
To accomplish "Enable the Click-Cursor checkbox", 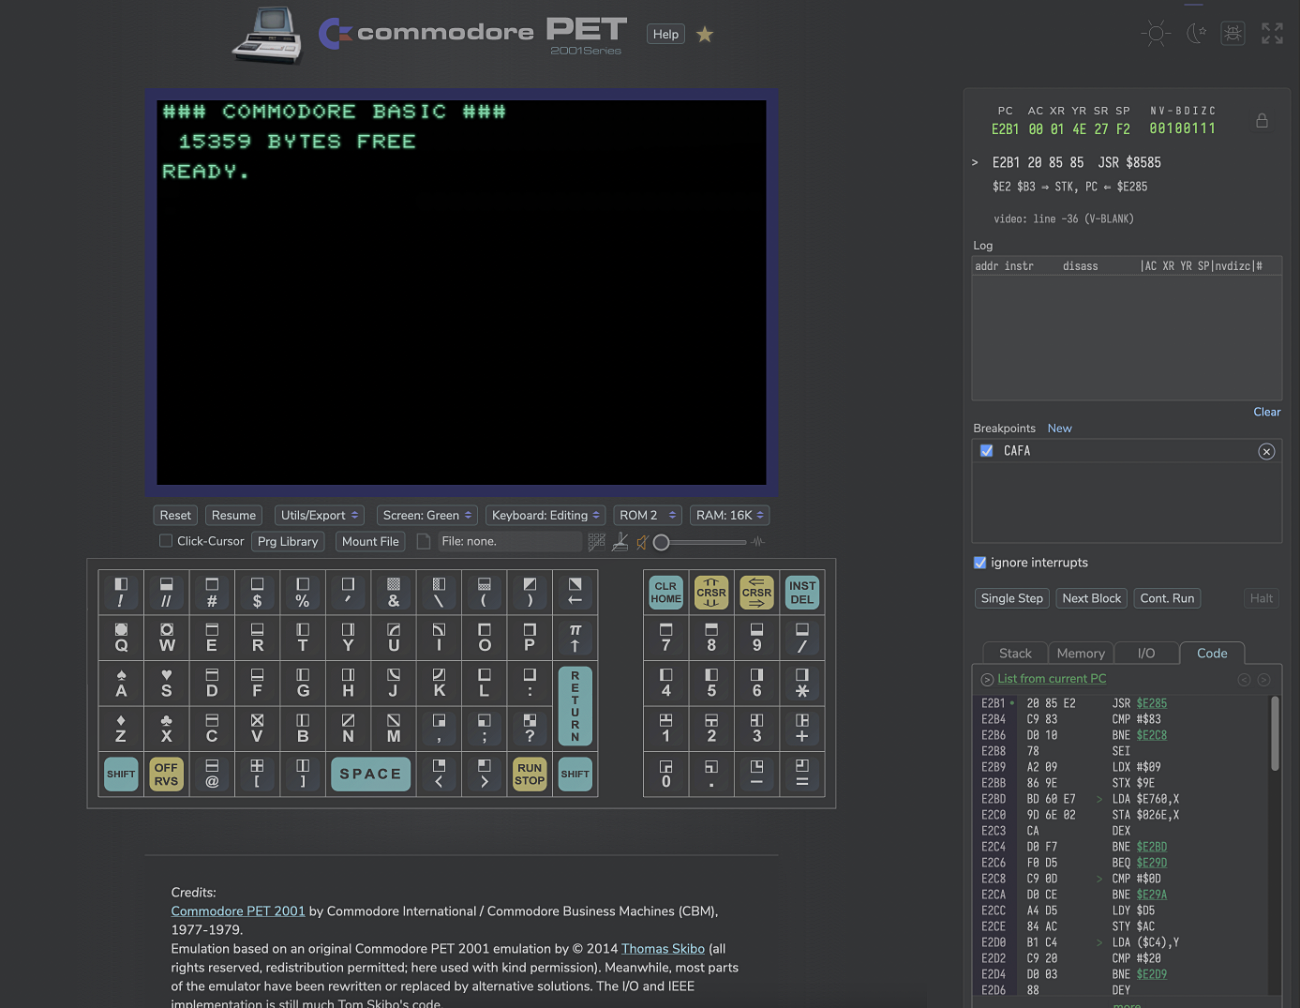I will (x=166, y=541).
